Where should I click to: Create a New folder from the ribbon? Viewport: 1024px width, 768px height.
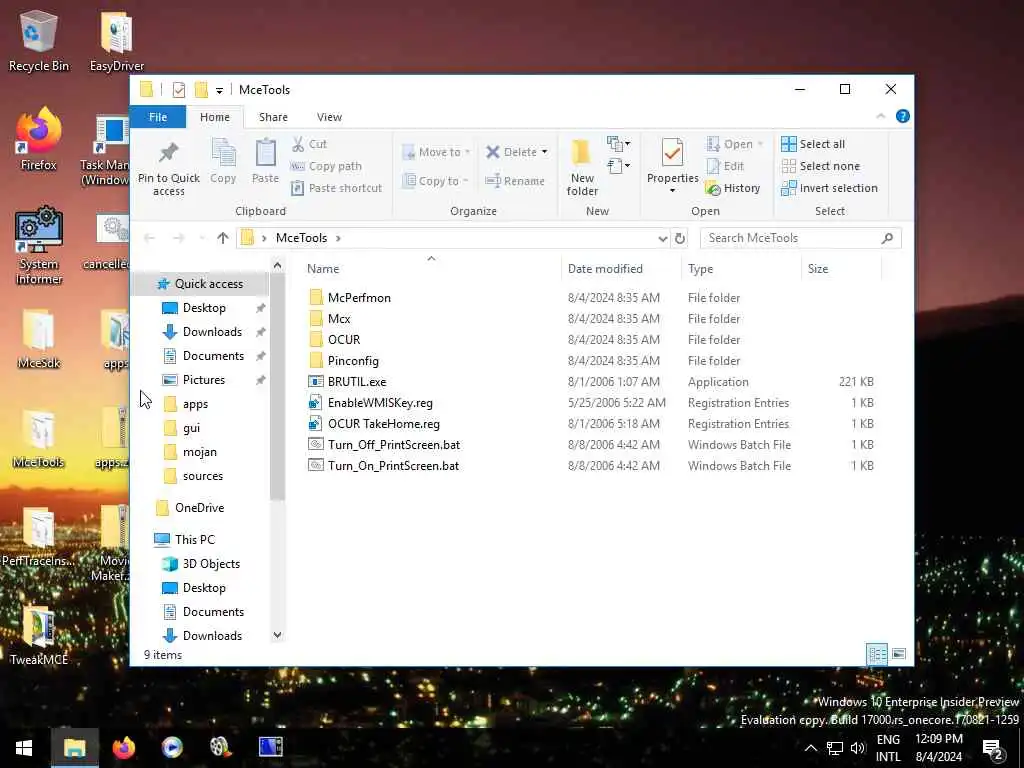point(582,167)
